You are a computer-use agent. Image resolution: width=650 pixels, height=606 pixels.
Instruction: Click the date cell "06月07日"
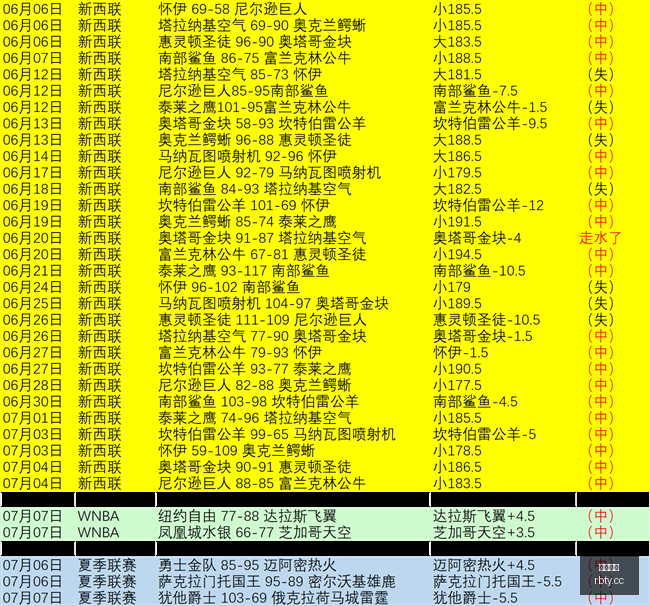click(32, 58)
